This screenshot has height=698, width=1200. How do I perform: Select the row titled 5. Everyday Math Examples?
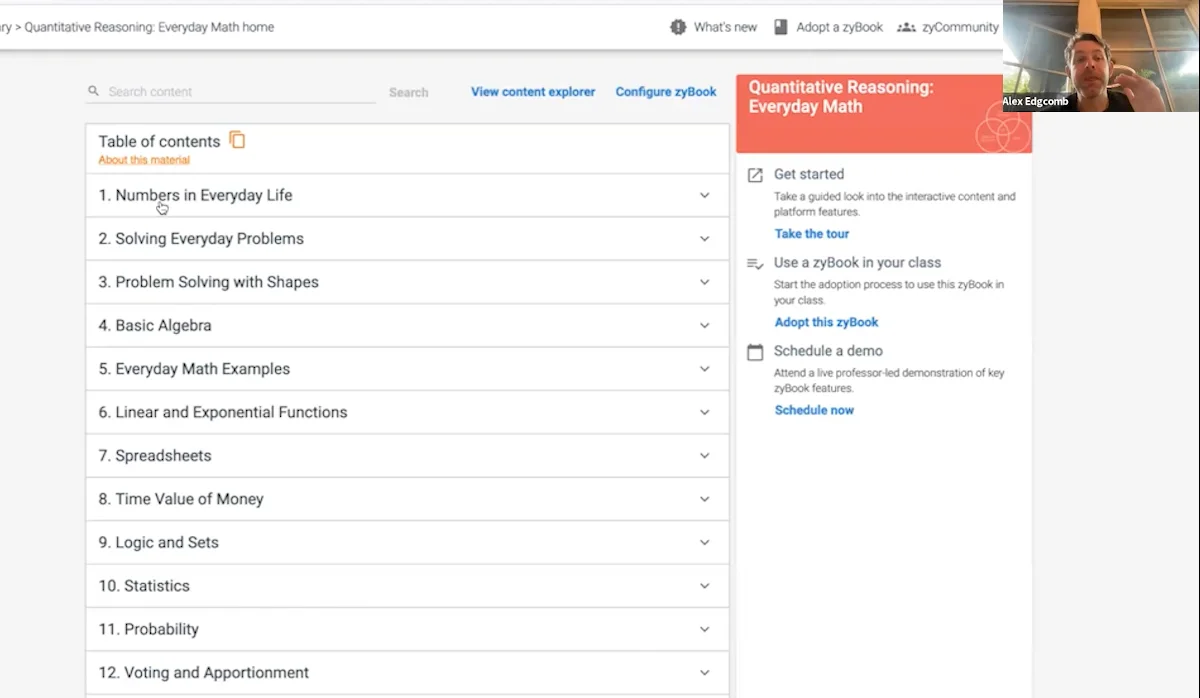coord(408,369)
